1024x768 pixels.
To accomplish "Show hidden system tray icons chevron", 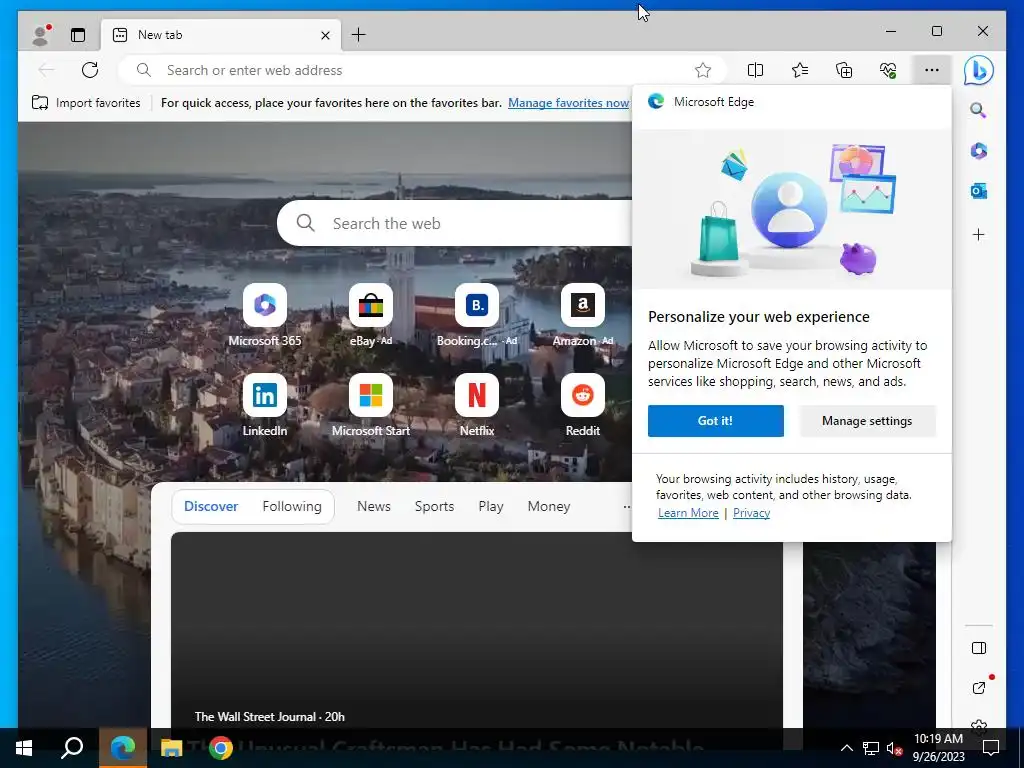I will 846,748.
